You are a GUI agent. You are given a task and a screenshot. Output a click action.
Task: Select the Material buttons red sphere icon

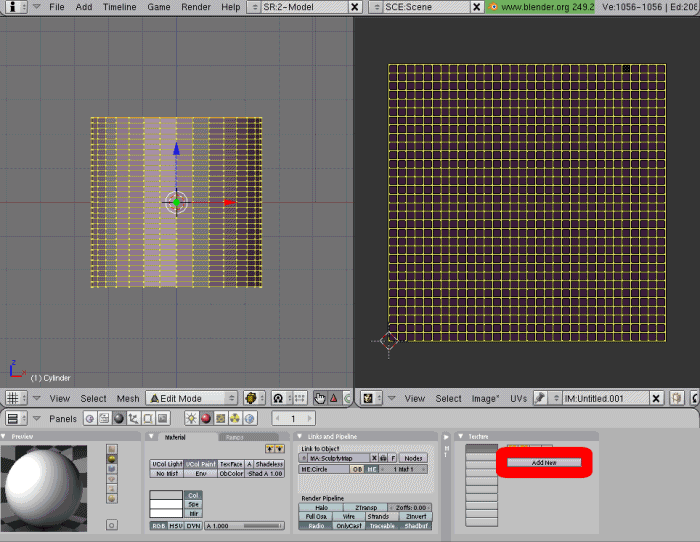click(x=206, y=419)
